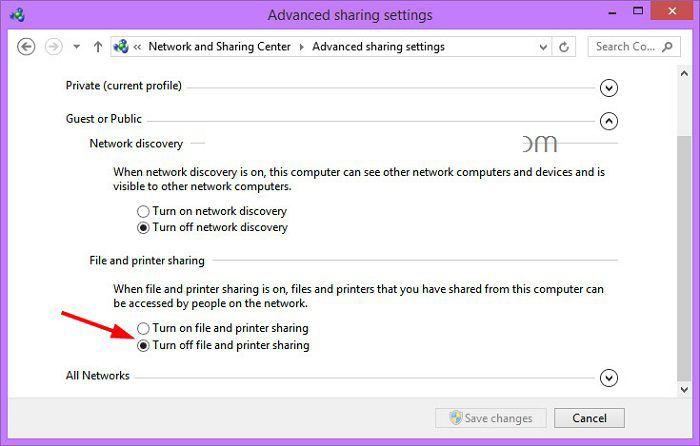This screenshot has height=446, width=700.
Task: Refresh the Advanced sharing settings page
Action: (564, 46)
